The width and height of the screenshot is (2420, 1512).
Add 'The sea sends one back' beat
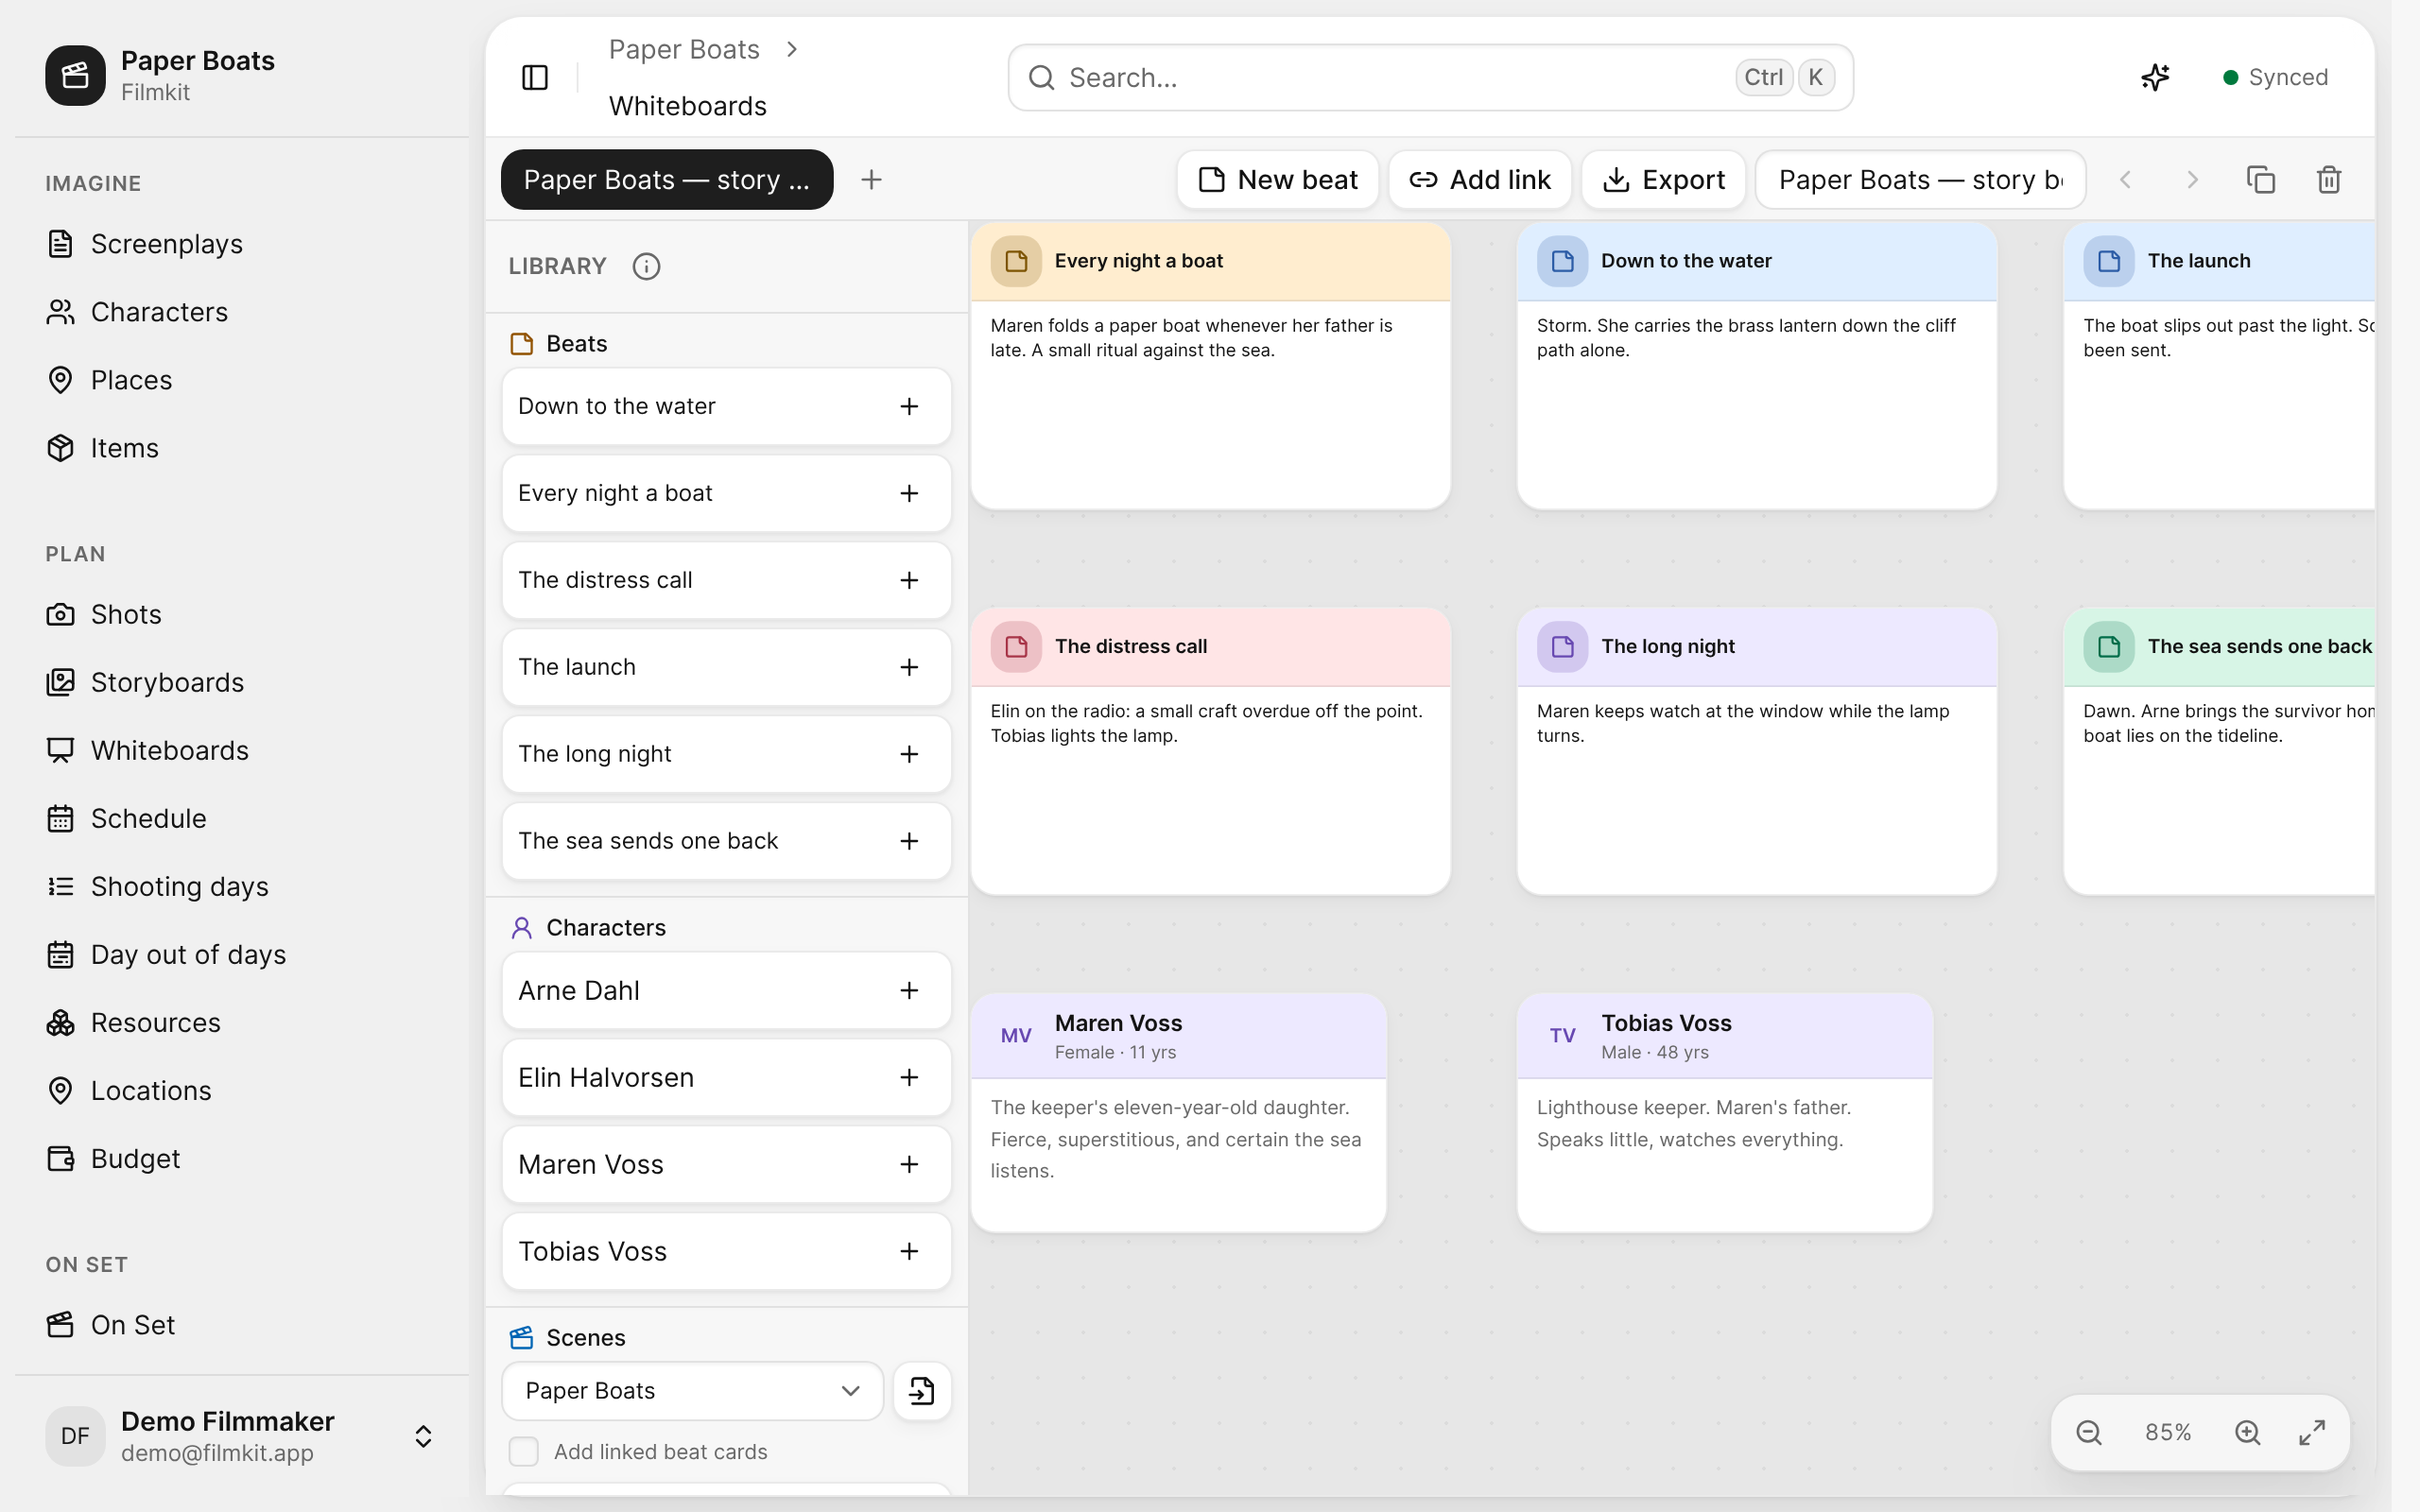(908, 841)
